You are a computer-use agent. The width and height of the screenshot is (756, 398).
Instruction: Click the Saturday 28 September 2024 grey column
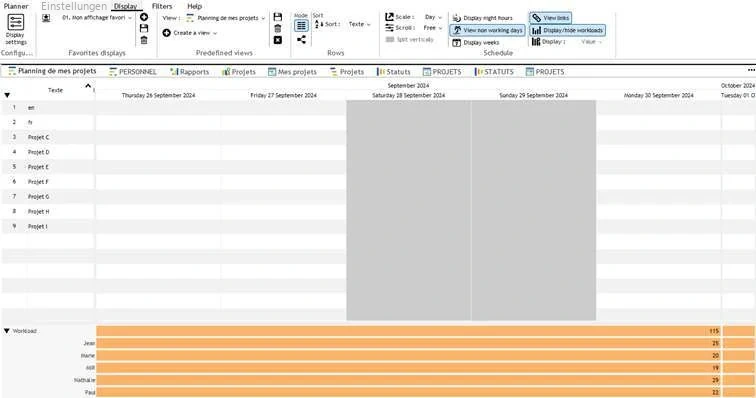point(408,210)
